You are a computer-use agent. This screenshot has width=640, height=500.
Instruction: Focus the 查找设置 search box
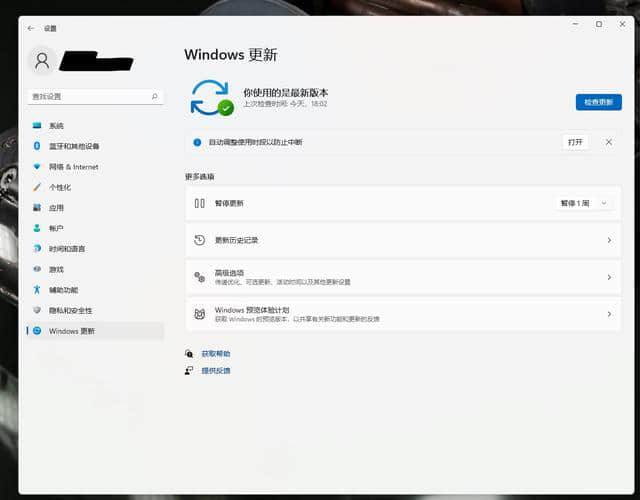[x=96, y=96]
